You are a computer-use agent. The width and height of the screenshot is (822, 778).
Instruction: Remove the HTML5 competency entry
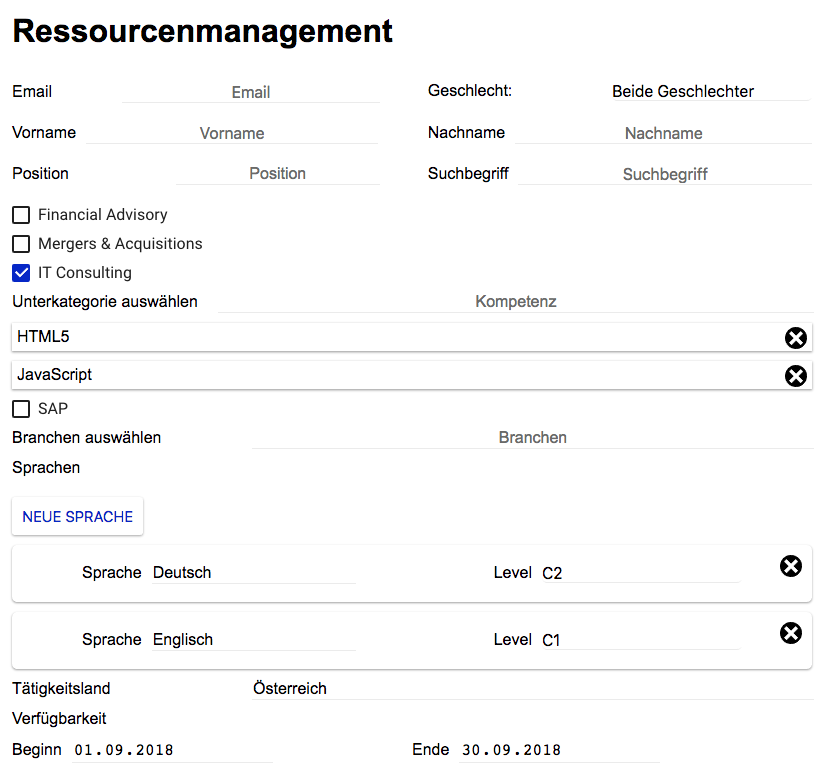(795, 338)
